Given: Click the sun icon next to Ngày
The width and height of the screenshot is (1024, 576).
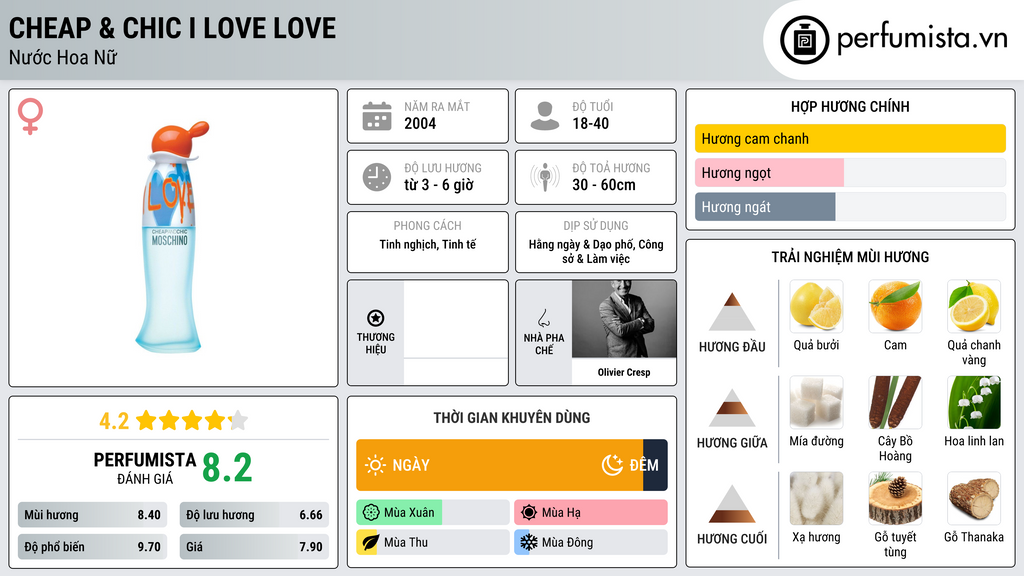Looking at the screenshot, I should (x=375, y=465).
